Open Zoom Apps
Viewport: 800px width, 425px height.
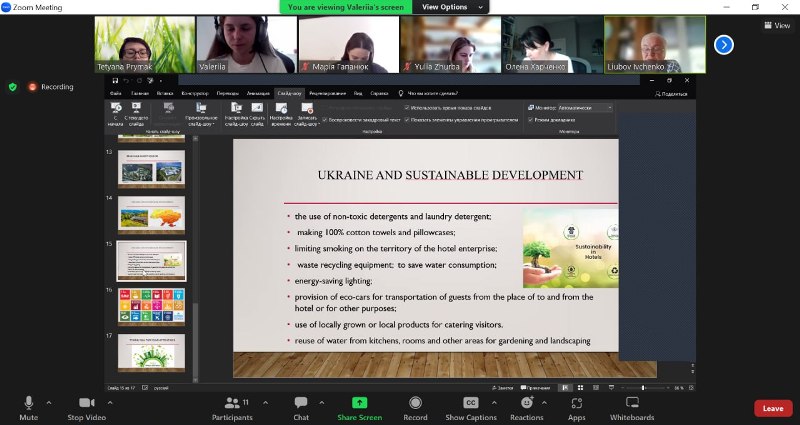point(577,403)
